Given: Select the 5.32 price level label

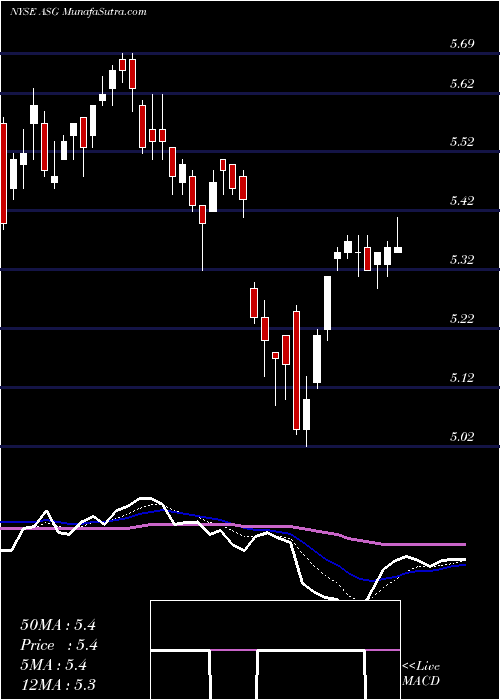Looking at the screenshot, I should (x=462, y=259).
